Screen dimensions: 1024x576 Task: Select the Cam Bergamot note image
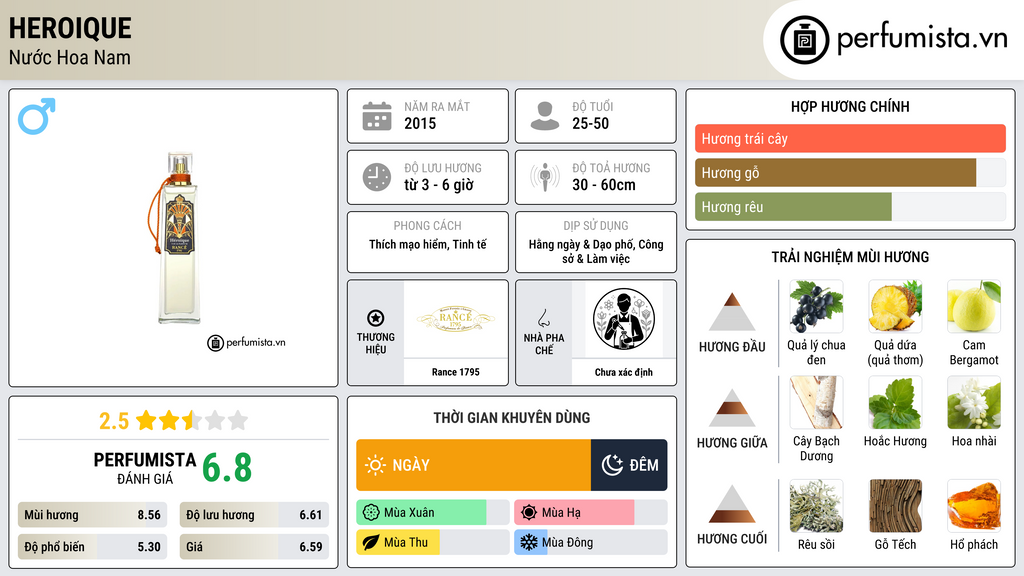974,306
